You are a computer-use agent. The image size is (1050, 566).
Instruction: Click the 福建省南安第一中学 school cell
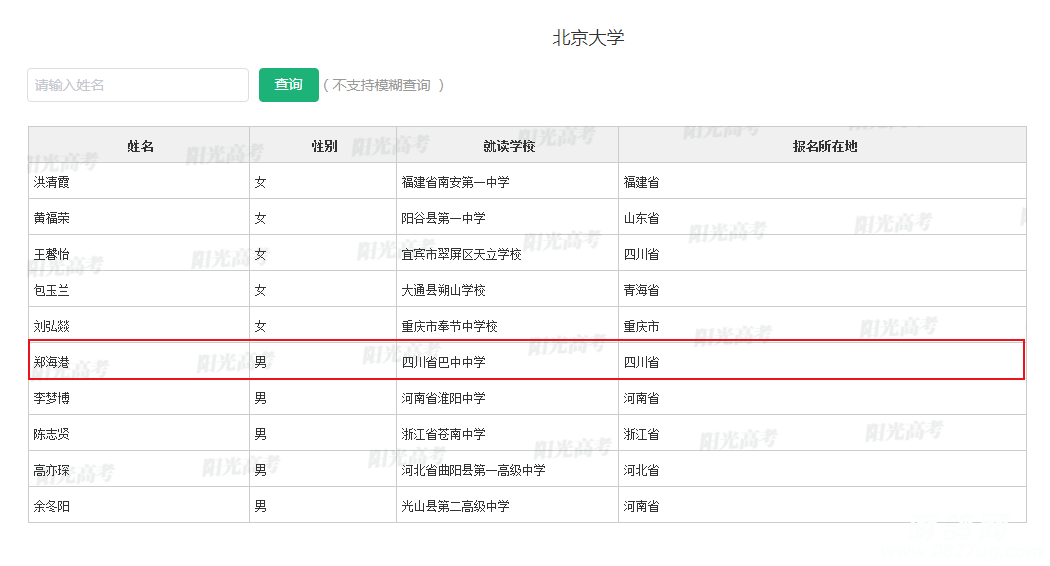[455, 182]
